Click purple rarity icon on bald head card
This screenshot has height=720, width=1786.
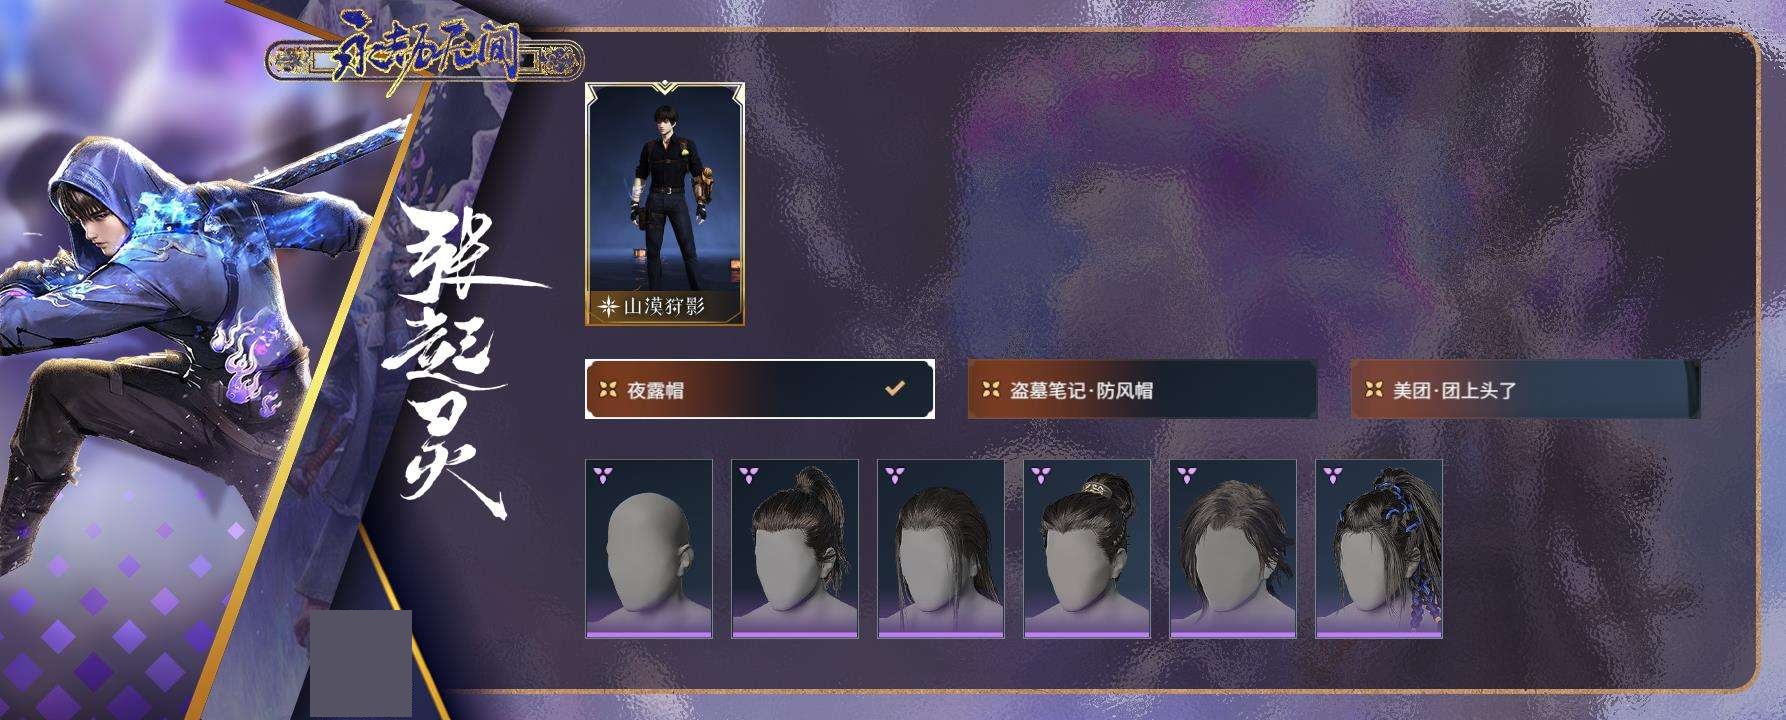tap(603, 475)
